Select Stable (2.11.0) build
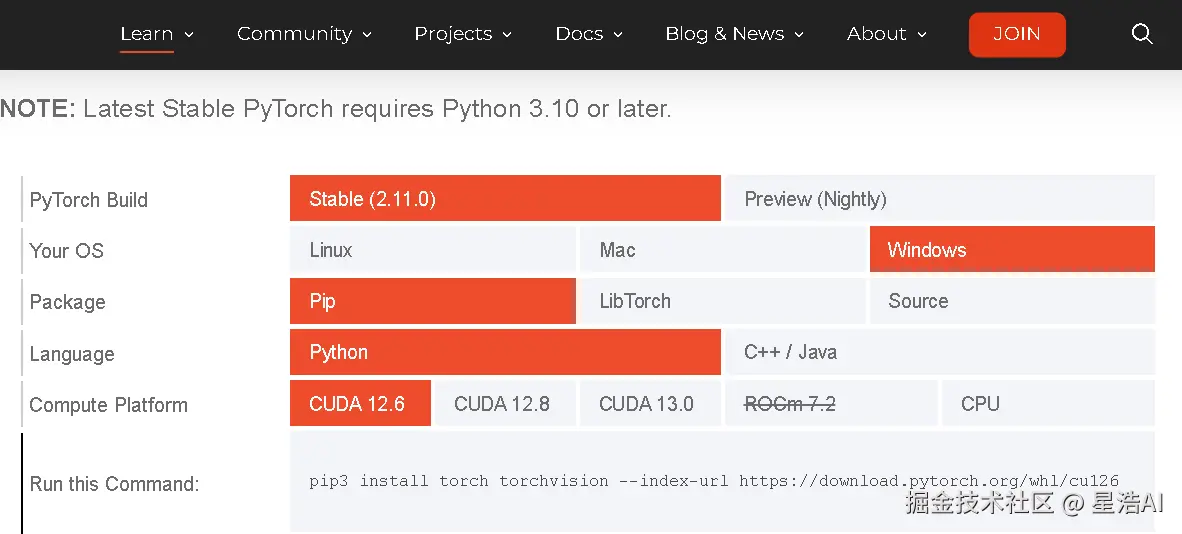Viewport: 1182px width, 534px height. point(505,198)
